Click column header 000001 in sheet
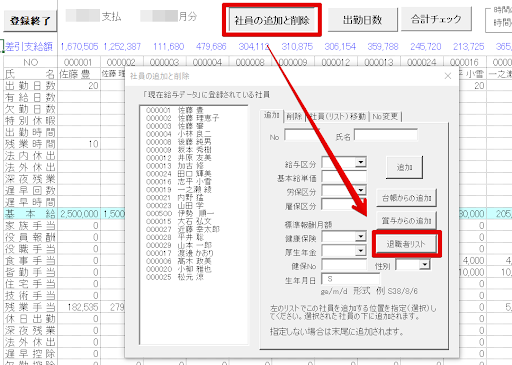 coord(78,62)
